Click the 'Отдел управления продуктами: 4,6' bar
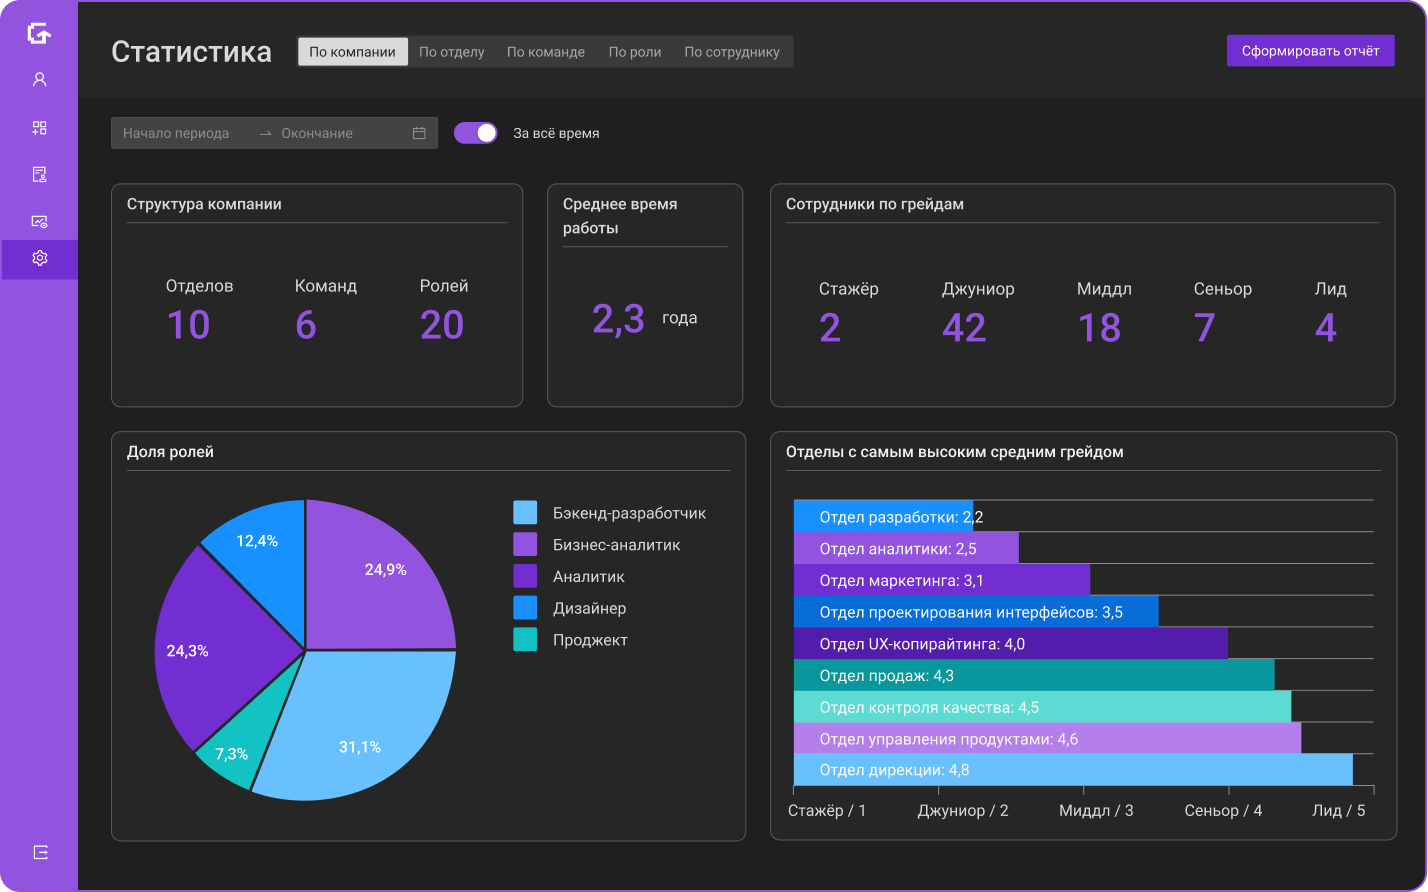The height and width of the screenshot is (892, 1428). coord(1047,739)
